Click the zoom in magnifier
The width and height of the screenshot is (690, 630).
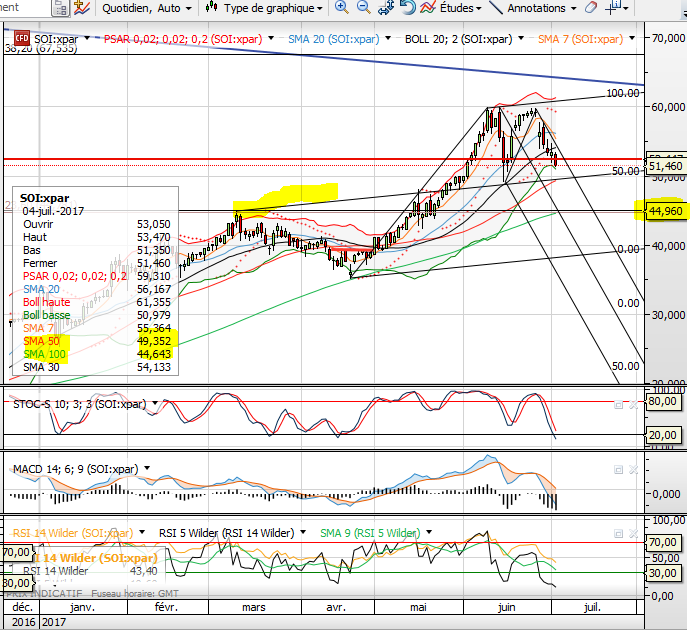click(x=341, y=7)
